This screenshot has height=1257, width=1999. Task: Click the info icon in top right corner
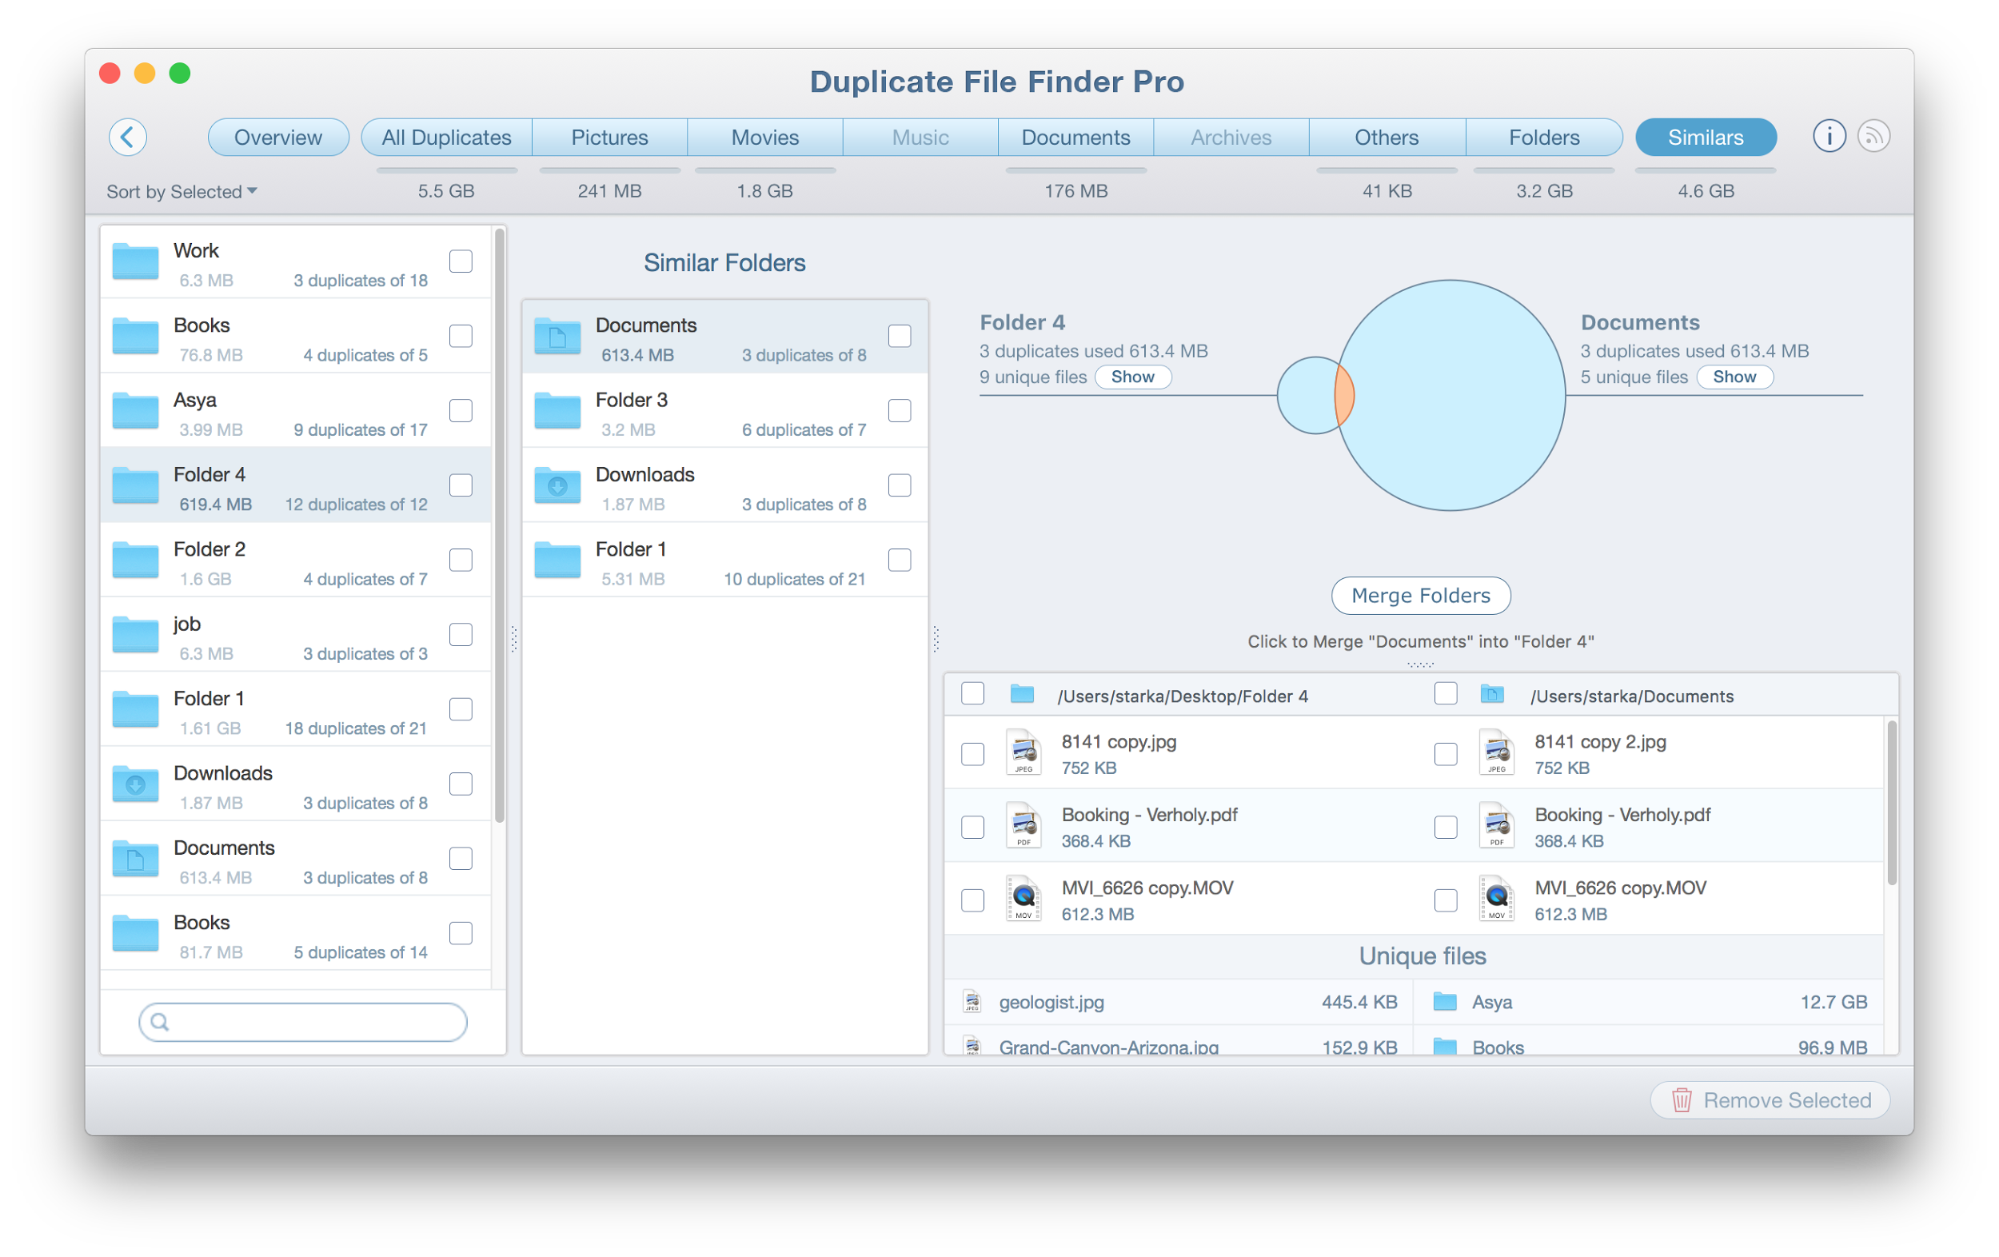(x=1828, y=136)
